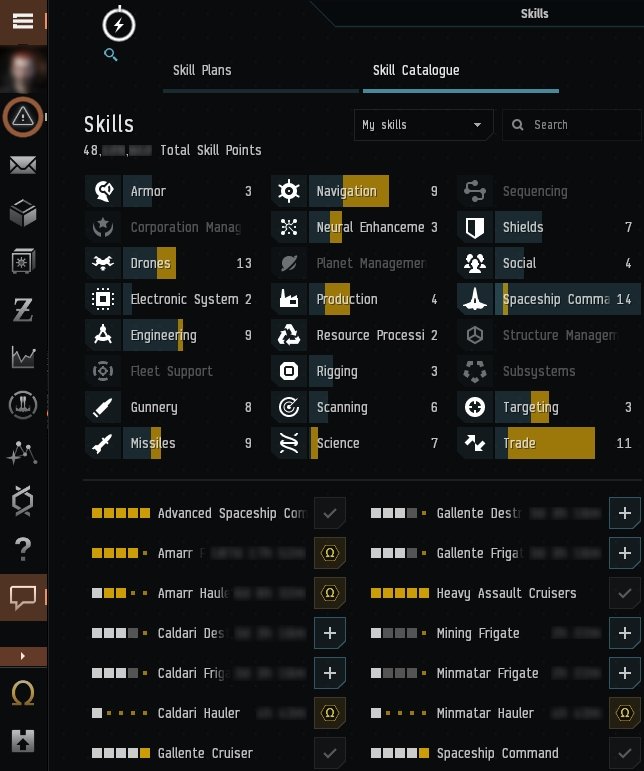Viewport: 644px width, 771px height.
Task: Open the Chat speech bubble icon
Action: pos(23,597)
